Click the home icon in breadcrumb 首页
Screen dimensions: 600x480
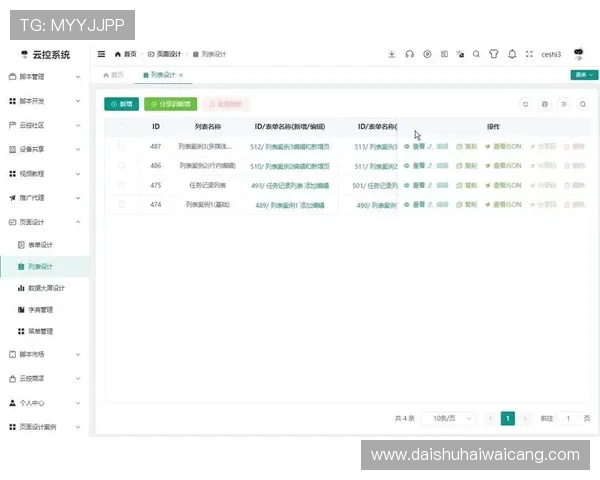pyautogui.click(x=117, y=54)
